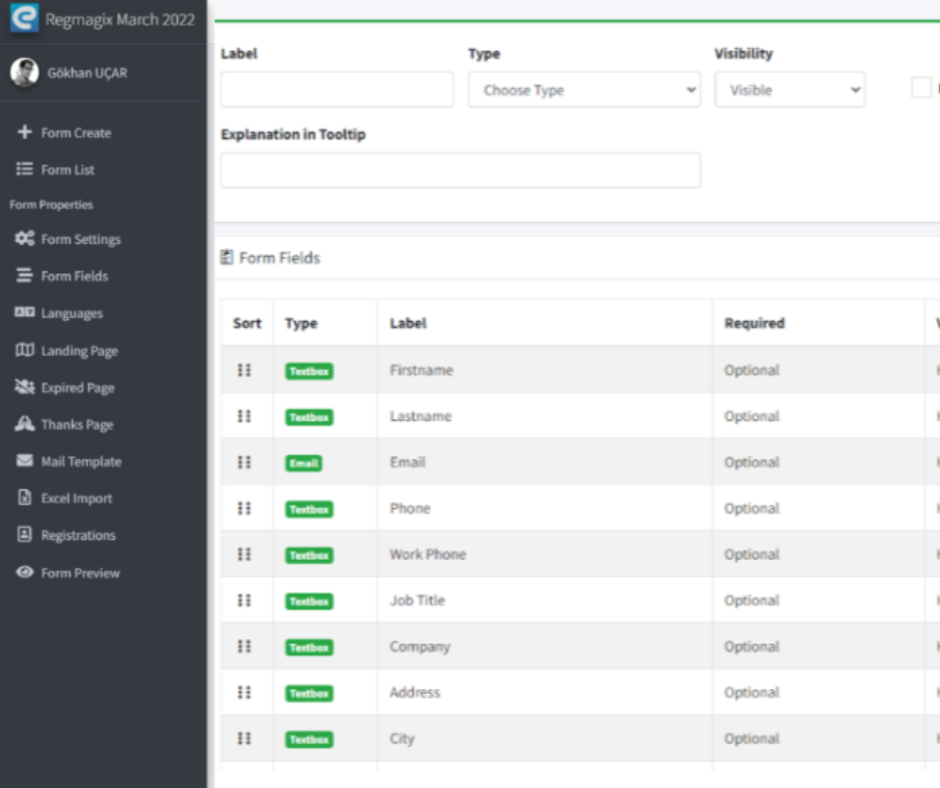Click the drag handle beside the Email field
Screen dimensions: 940x788
click(x=244, y=462)
